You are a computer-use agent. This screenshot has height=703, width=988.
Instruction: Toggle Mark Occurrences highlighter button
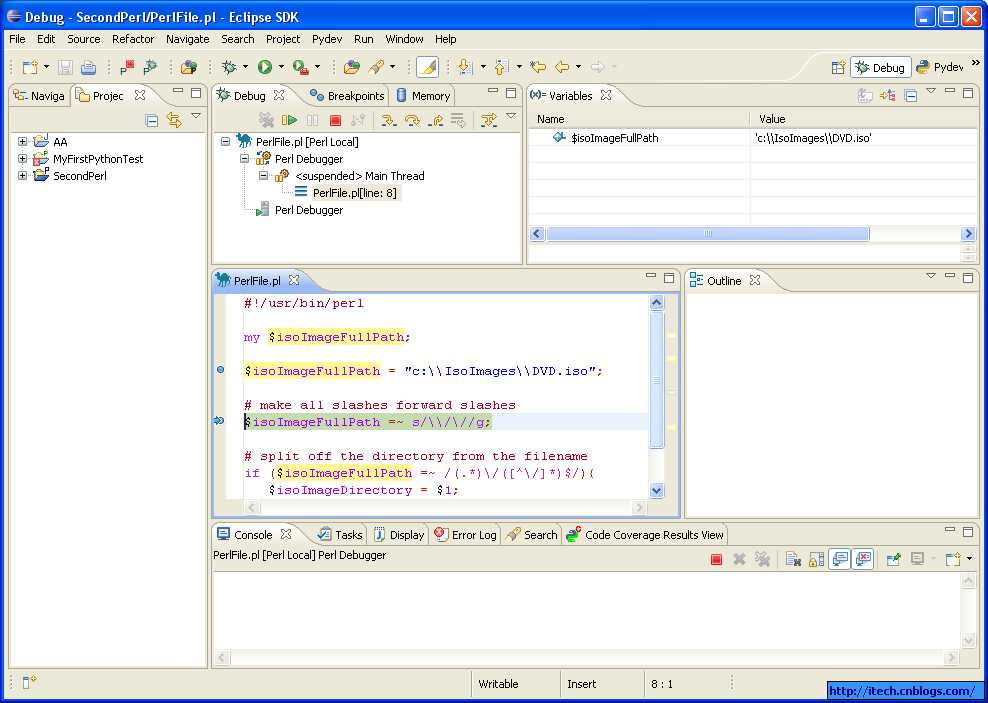tap(428, 67)
